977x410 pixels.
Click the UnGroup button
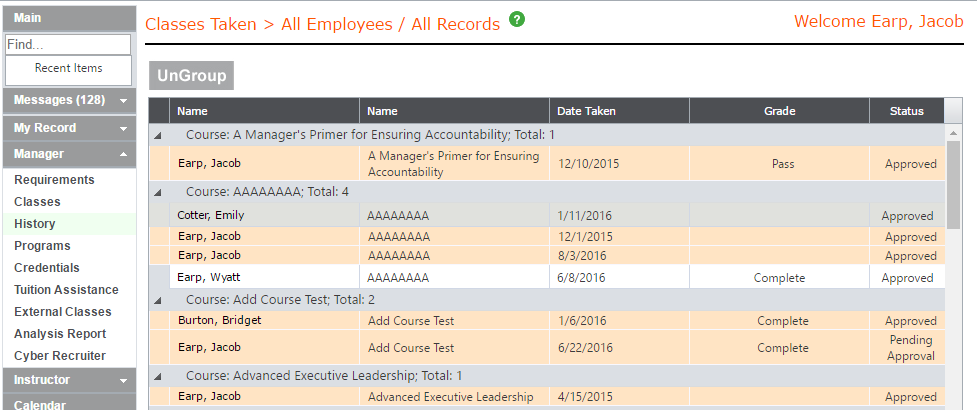click(191, 76)
